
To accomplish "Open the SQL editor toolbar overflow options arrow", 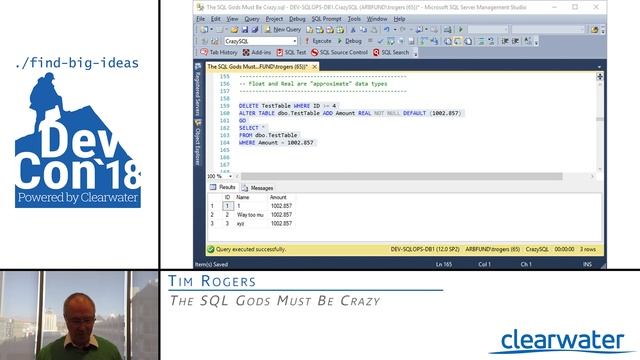I will (536, 42).
